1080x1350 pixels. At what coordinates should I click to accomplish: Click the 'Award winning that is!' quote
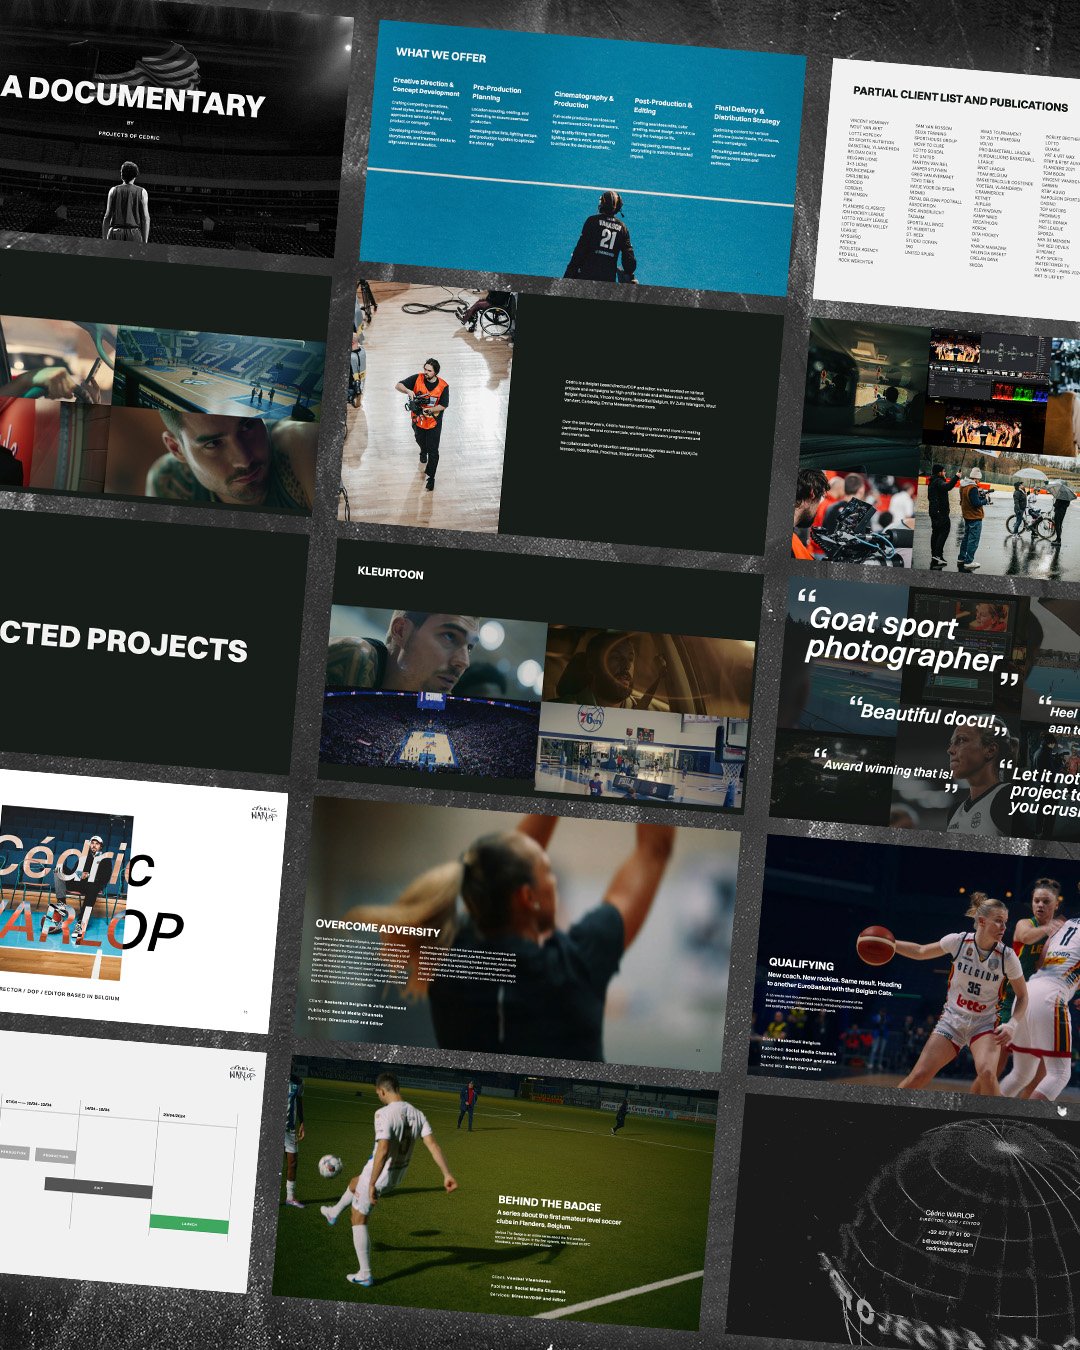pyautogui.click(x=888, y=767)
